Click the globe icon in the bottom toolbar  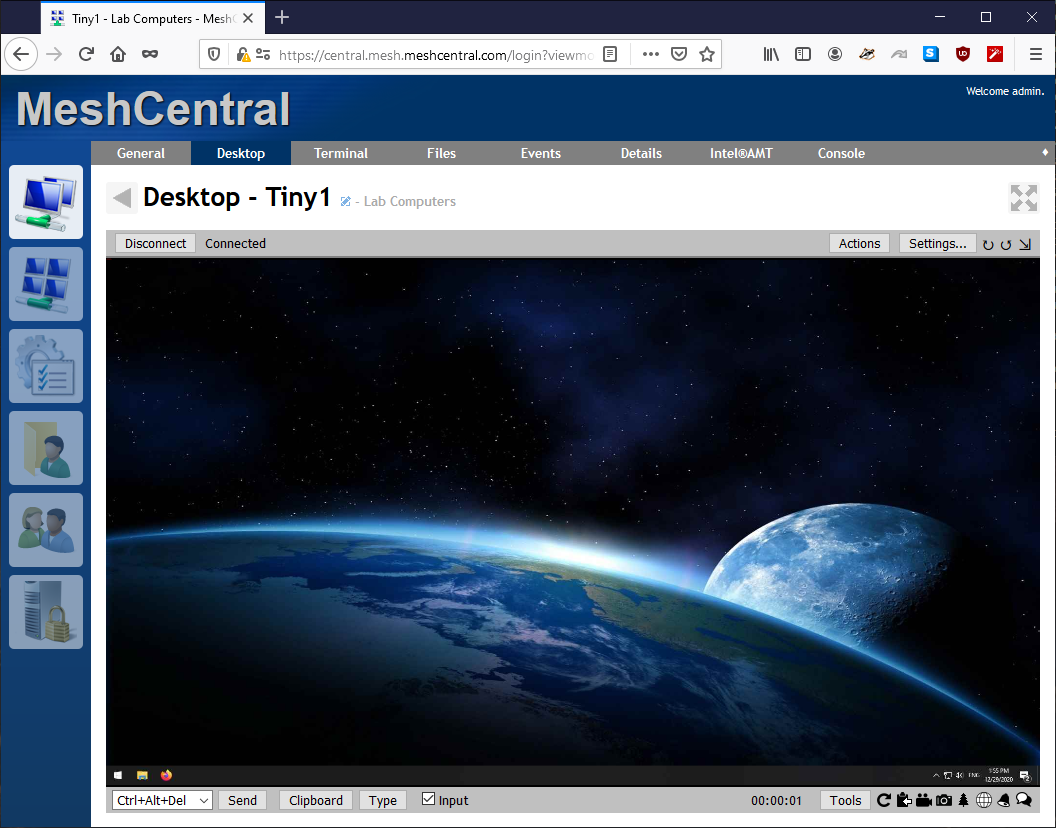coord(984,800)
